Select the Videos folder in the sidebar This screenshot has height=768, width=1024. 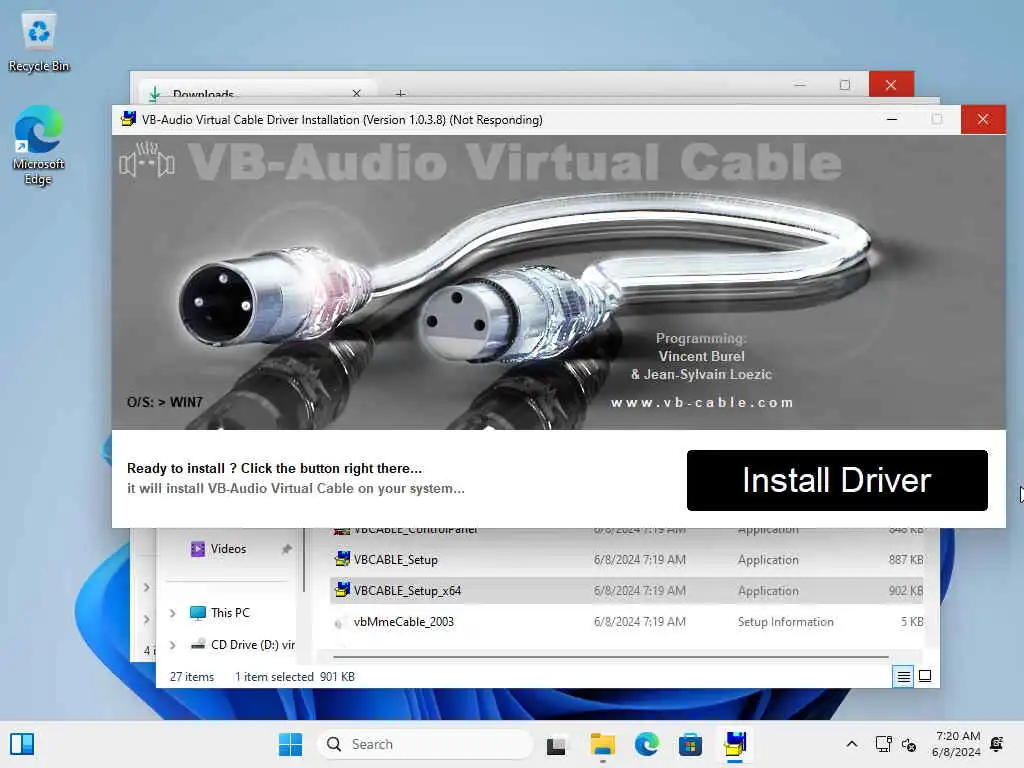[229, 549]
